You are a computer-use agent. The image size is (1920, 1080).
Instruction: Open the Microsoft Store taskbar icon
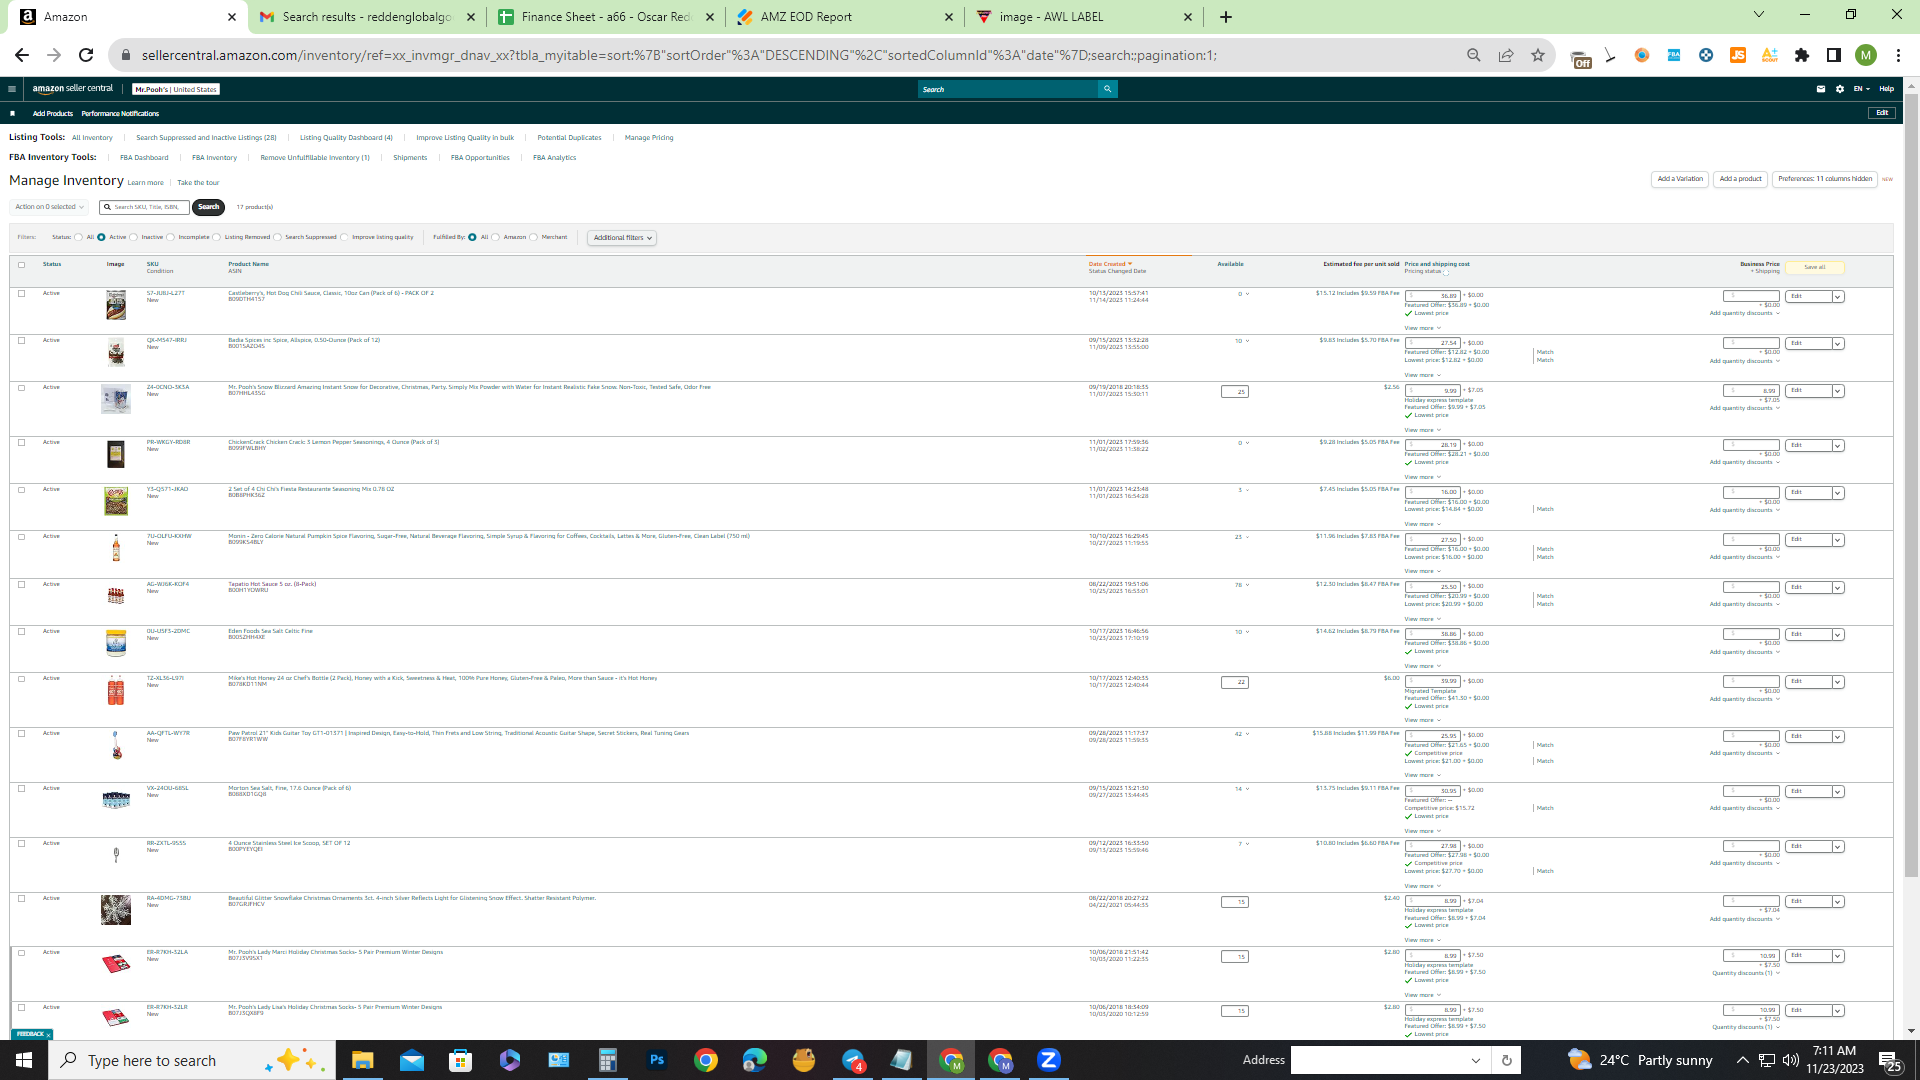pos(460,1060)
